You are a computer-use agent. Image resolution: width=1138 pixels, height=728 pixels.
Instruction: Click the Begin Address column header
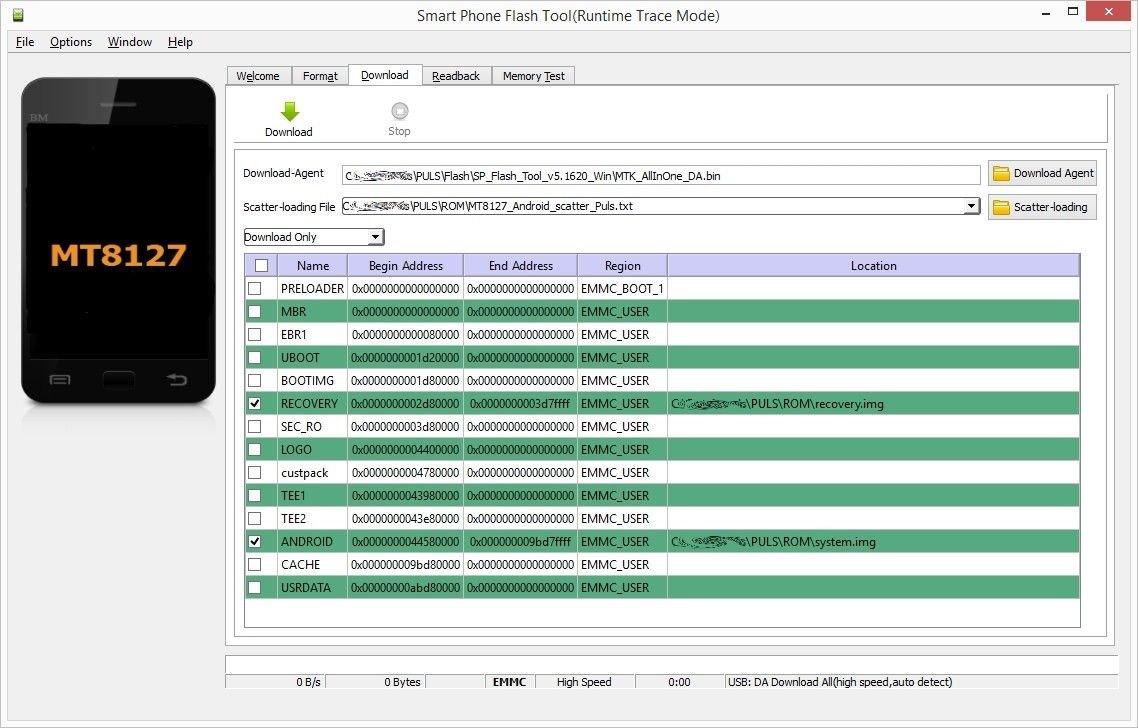pos(406,266)
